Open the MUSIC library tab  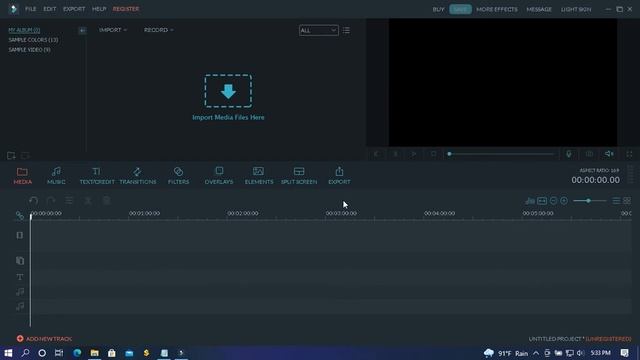pos(56,176)
